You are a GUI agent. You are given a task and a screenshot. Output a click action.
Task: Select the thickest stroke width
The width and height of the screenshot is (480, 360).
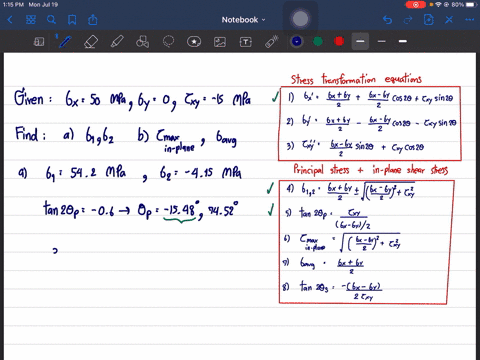click(403, 41)
